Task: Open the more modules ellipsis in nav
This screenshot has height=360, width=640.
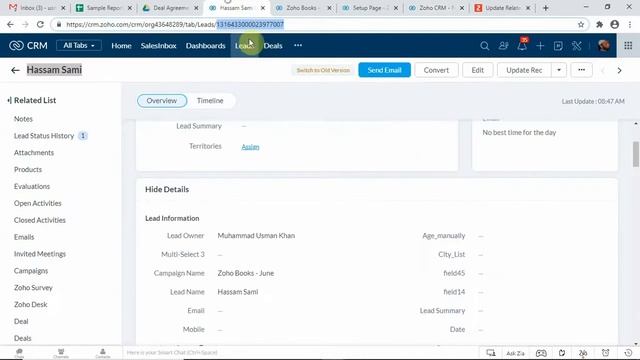Action: point(298,45)
